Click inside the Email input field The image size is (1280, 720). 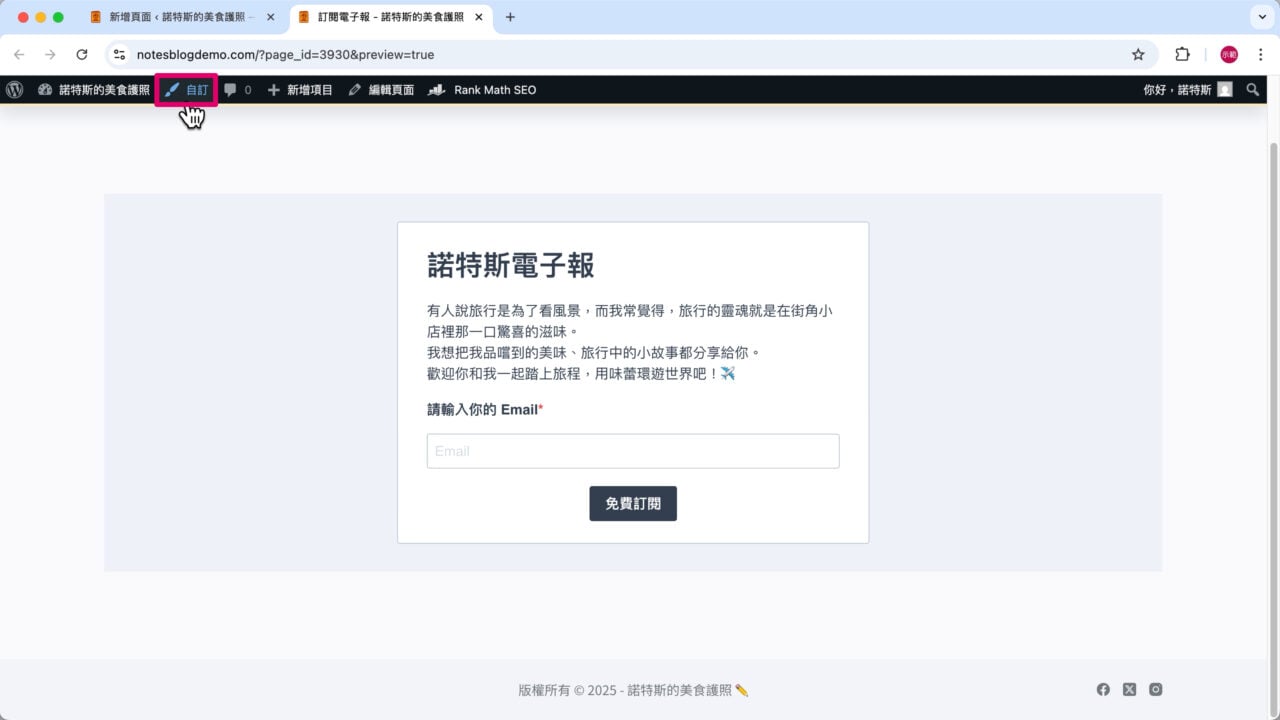coord(632,451)
